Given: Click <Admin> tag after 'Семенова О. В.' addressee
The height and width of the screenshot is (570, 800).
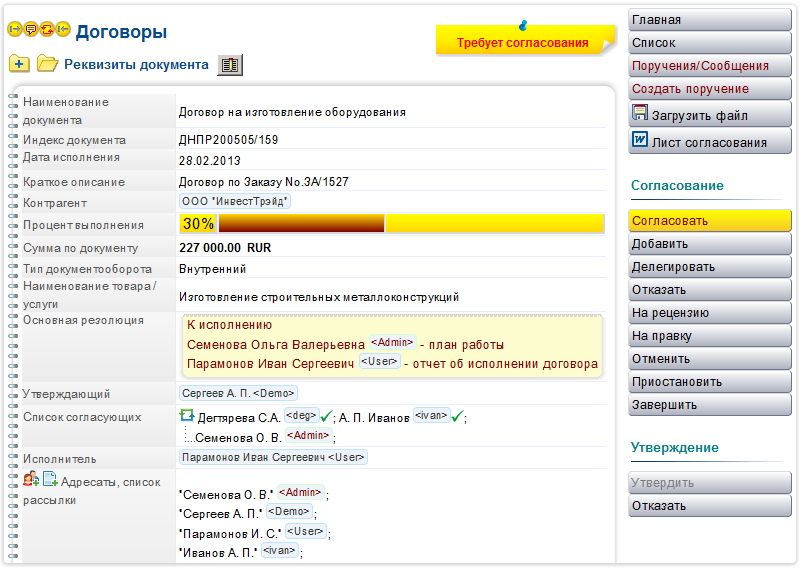Looking at the screenshot, I should (x=301, y=492).
